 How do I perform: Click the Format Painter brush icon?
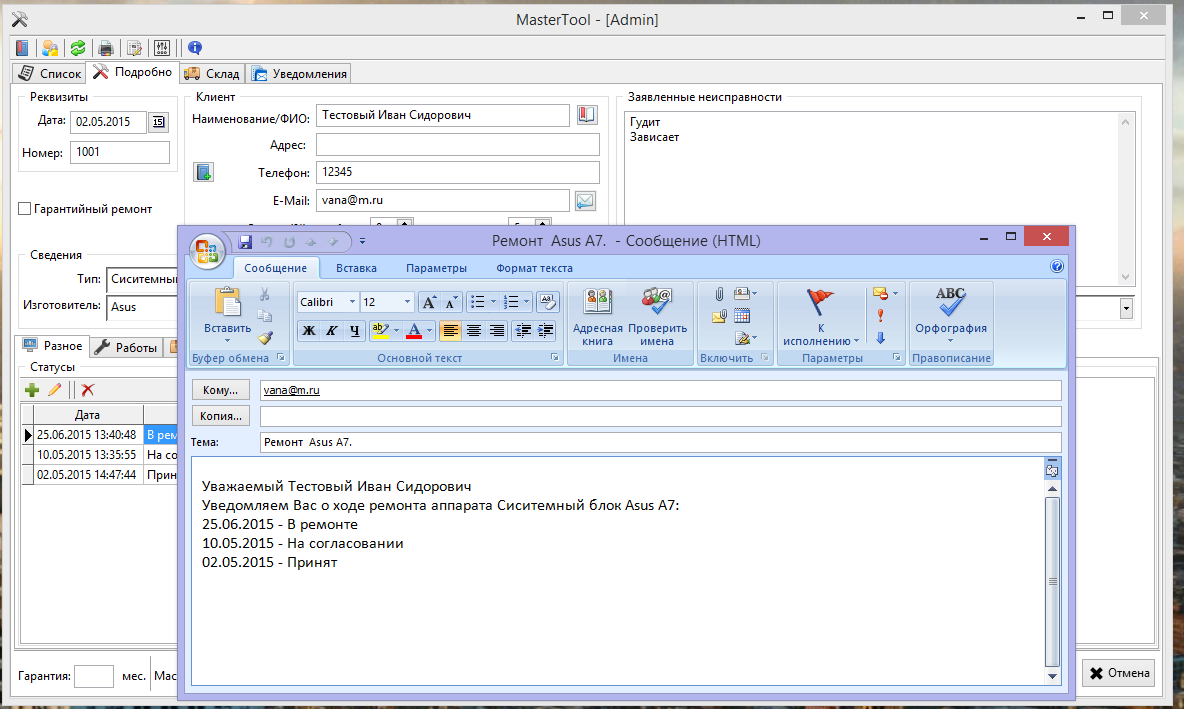(x=264, y=338)
